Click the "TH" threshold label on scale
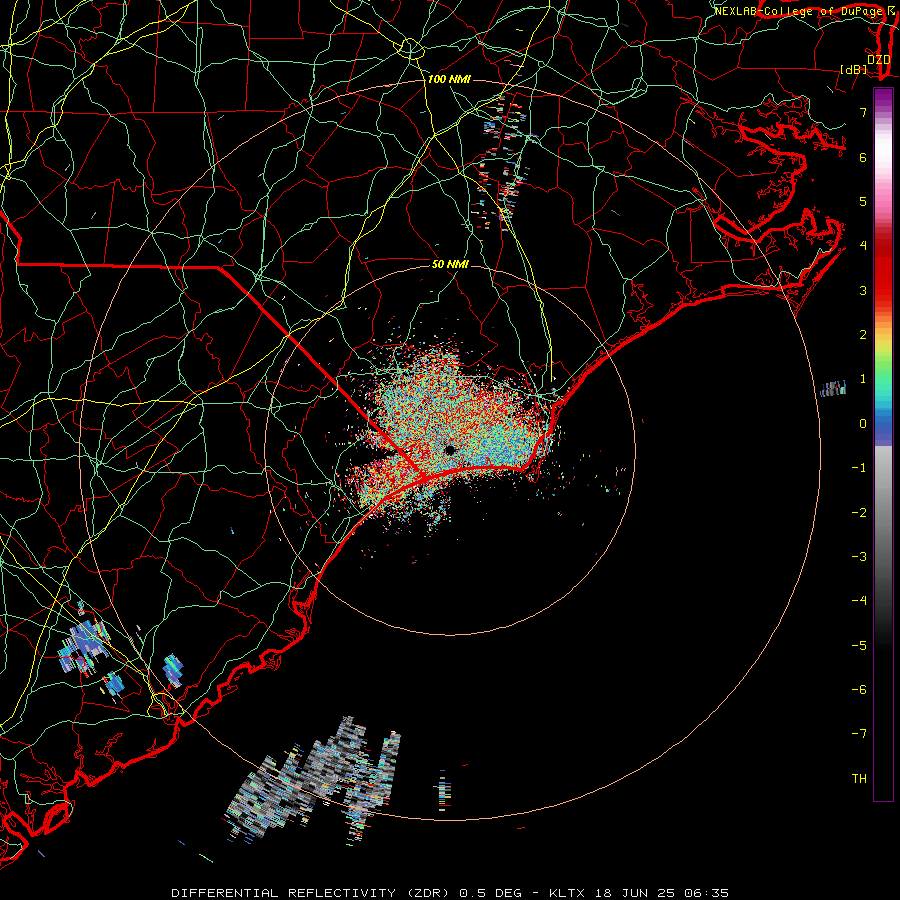The image size is (900, 900). pyautogui.click(x=859, y=778)
